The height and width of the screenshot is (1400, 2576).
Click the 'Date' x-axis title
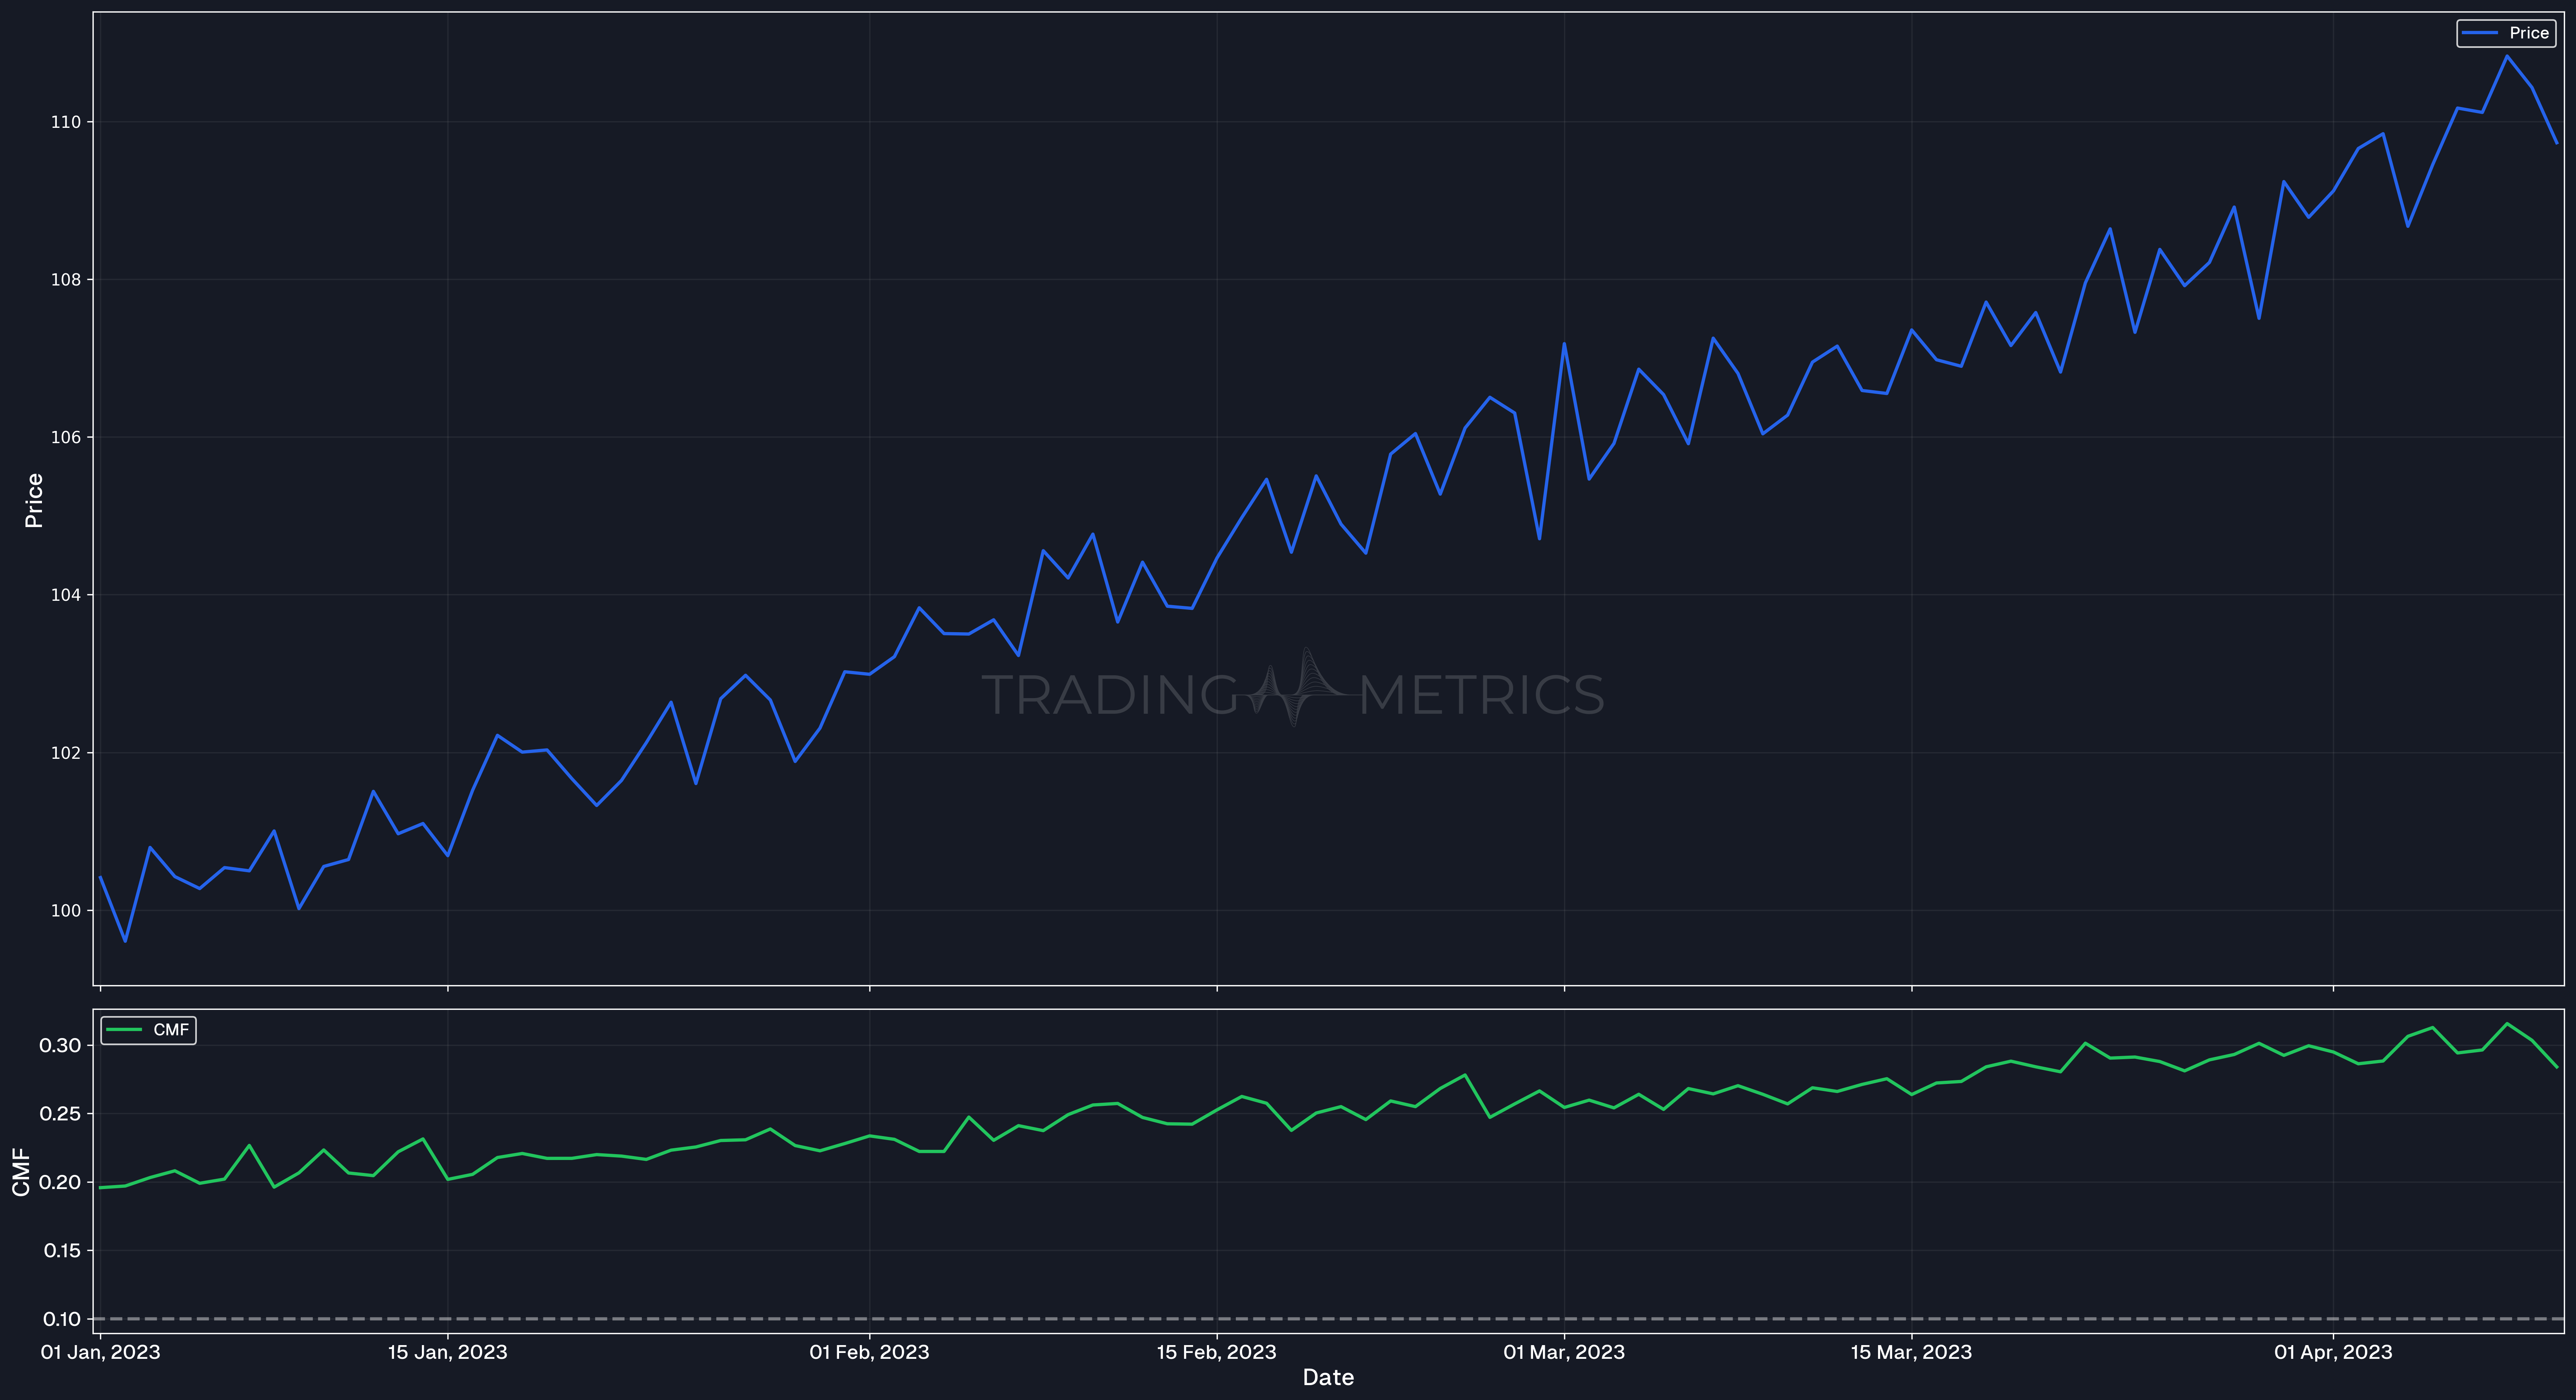(x=1328, y=1378)
